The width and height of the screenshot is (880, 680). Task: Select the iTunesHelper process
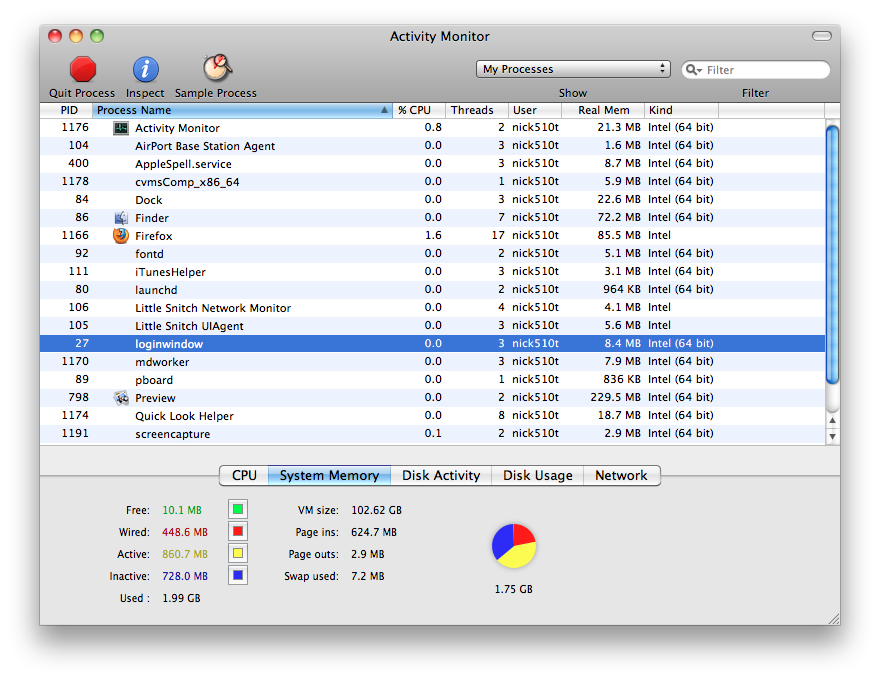pos(432,272)
